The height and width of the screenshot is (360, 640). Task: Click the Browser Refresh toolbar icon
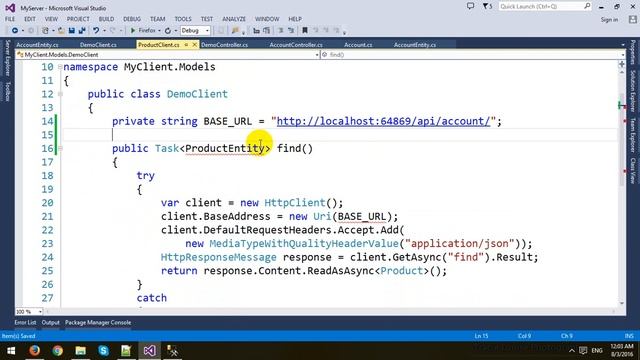tap(168, 31)
